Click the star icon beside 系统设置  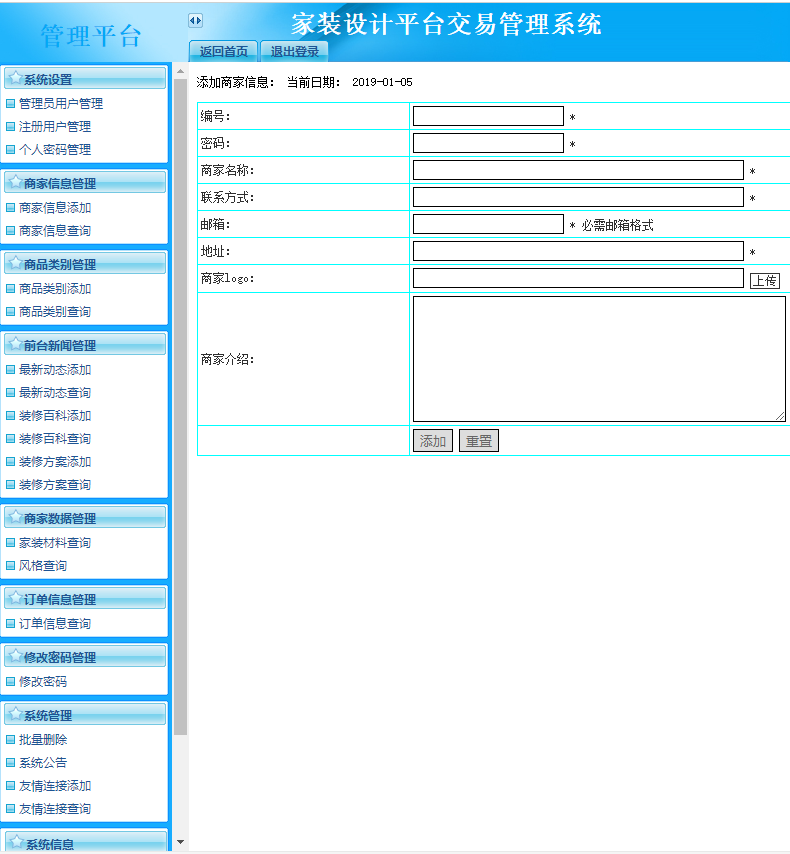coord(15,78)
